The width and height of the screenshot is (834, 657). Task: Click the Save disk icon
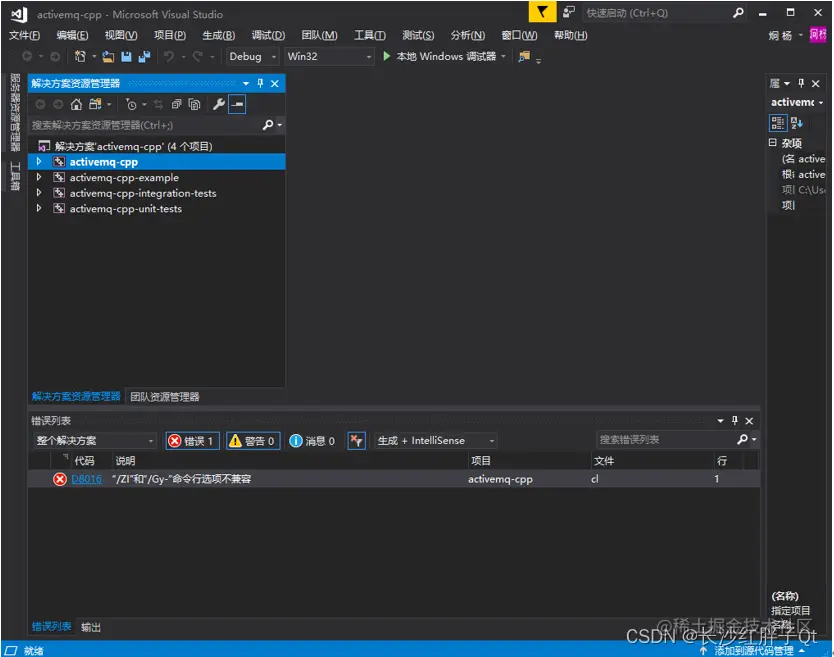tap(126, 56)
